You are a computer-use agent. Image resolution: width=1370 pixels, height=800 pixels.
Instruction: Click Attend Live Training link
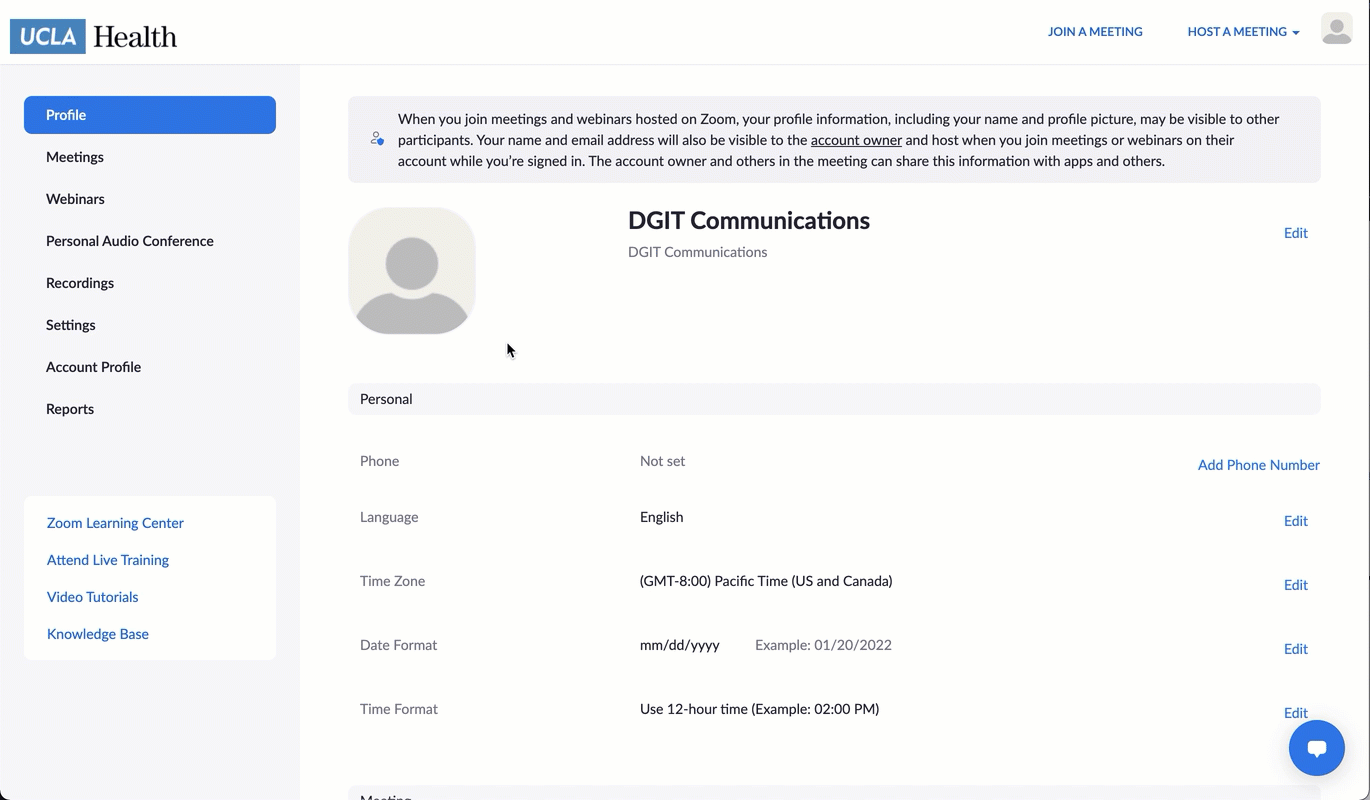(x=108, y=560)
